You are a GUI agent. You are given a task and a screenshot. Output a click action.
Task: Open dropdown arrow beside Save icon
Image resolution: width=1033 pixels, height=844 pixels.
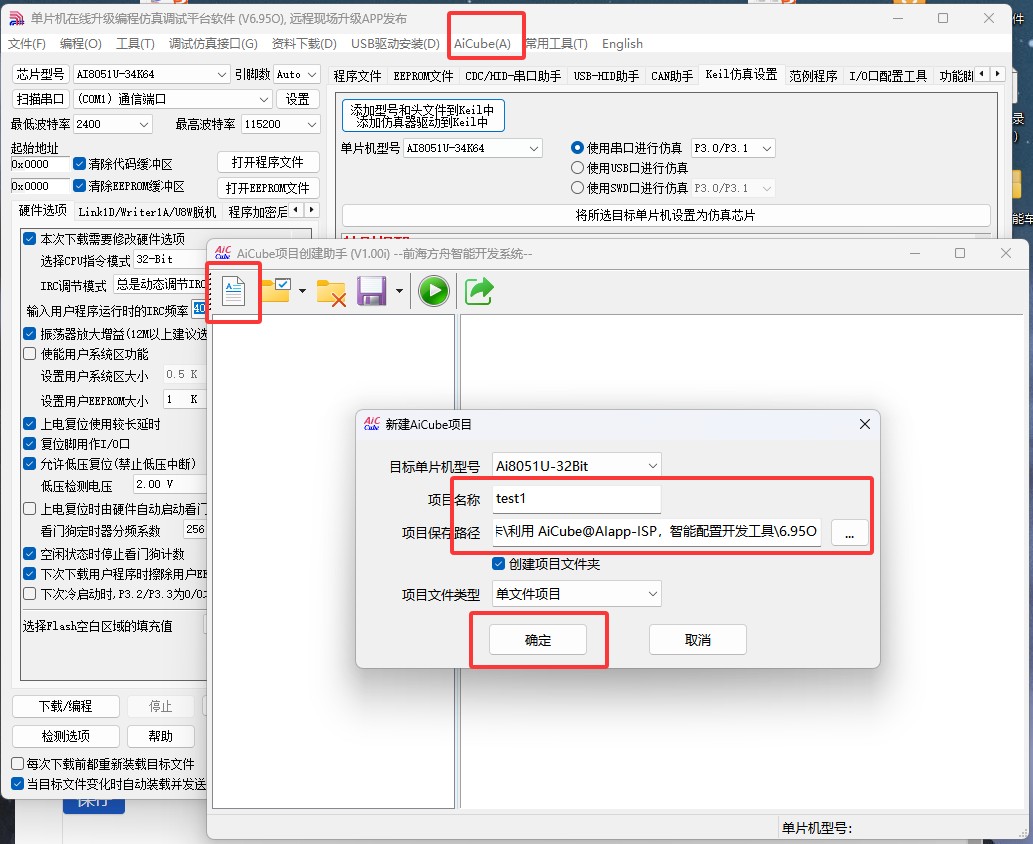coord(399,291)
